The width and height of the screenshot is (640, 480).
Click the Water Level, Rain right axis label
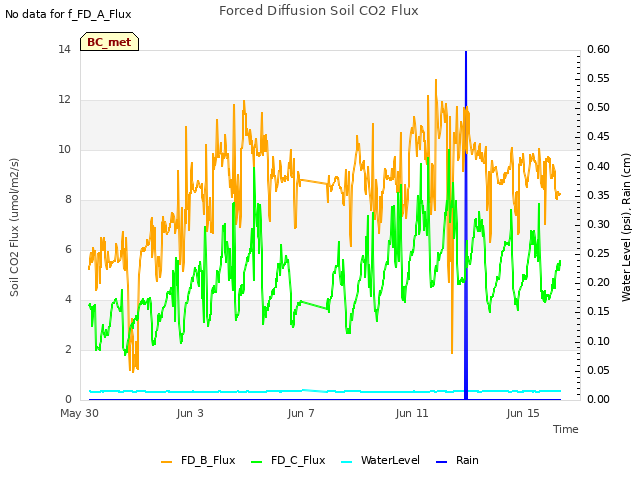pos(626,227)
